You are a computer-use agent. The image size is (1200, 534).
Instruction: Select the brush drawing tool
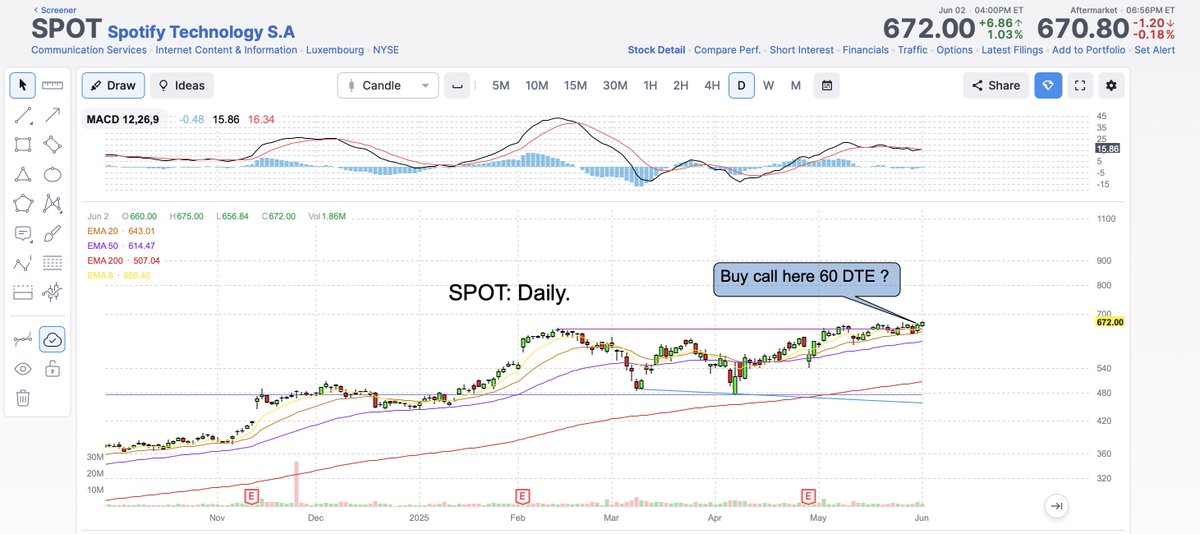click(53, 234)
